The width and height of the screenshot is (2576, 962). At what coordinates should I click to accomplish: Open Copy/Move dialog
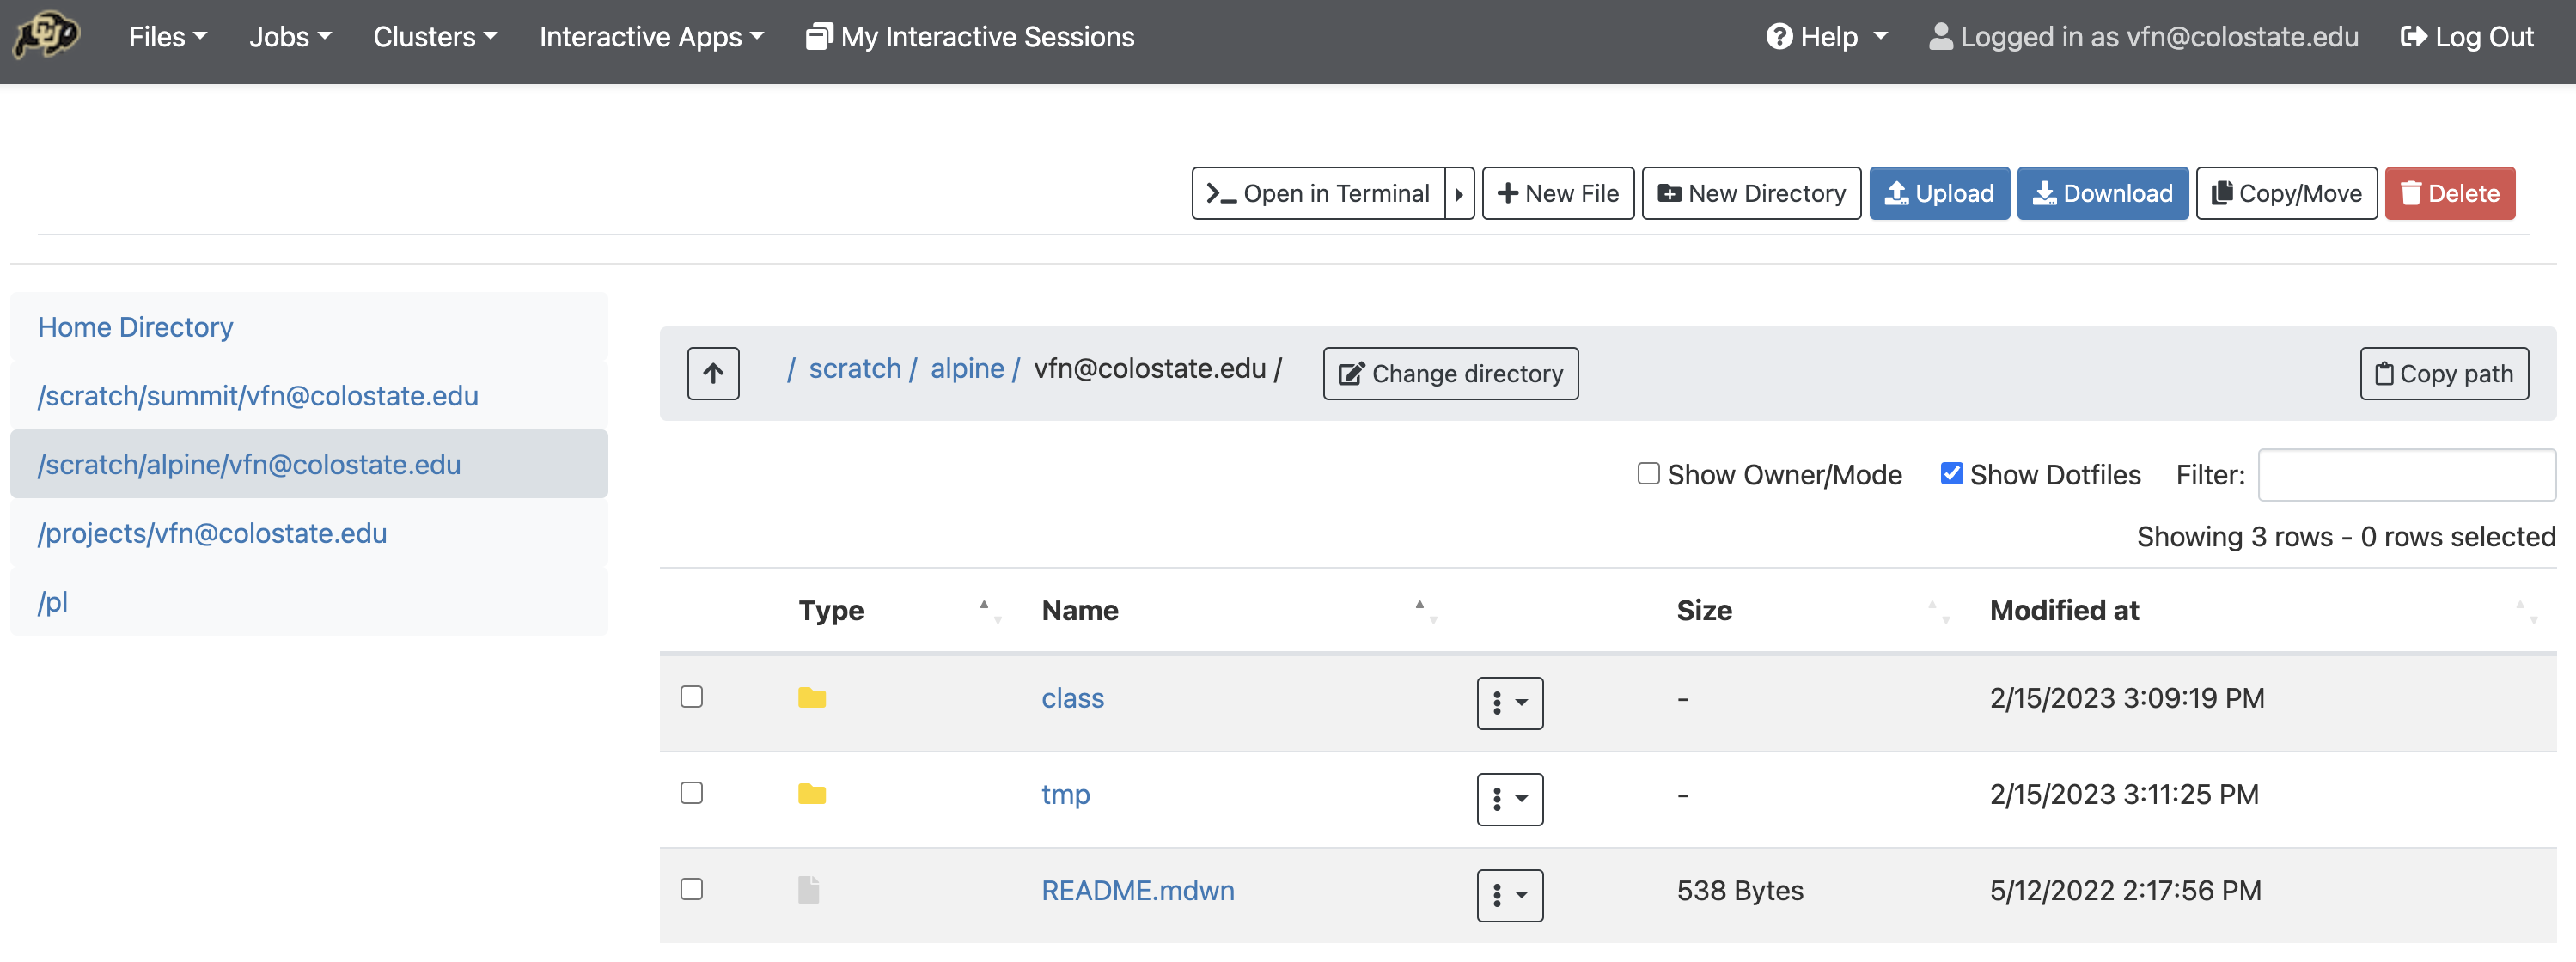[2287, 193]
